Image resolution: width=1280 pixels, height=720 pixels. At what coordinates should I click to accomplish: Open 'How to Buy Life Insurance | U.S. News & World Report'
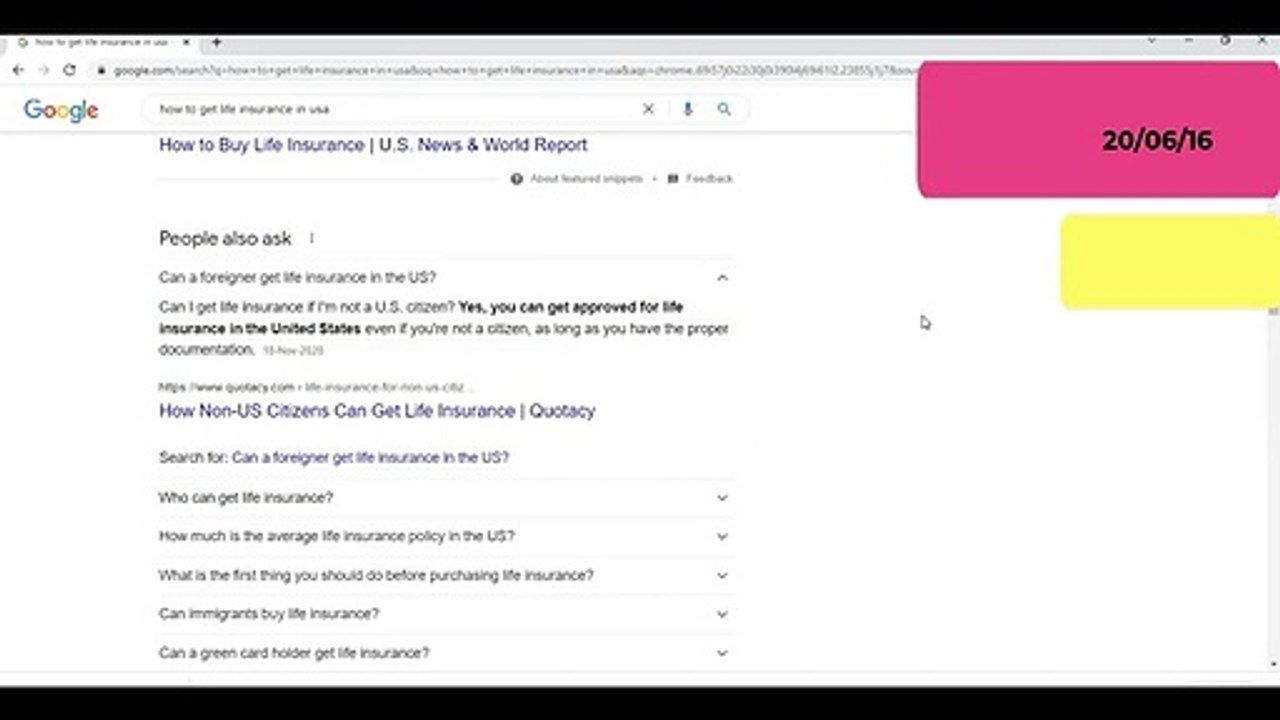point(373,145)
